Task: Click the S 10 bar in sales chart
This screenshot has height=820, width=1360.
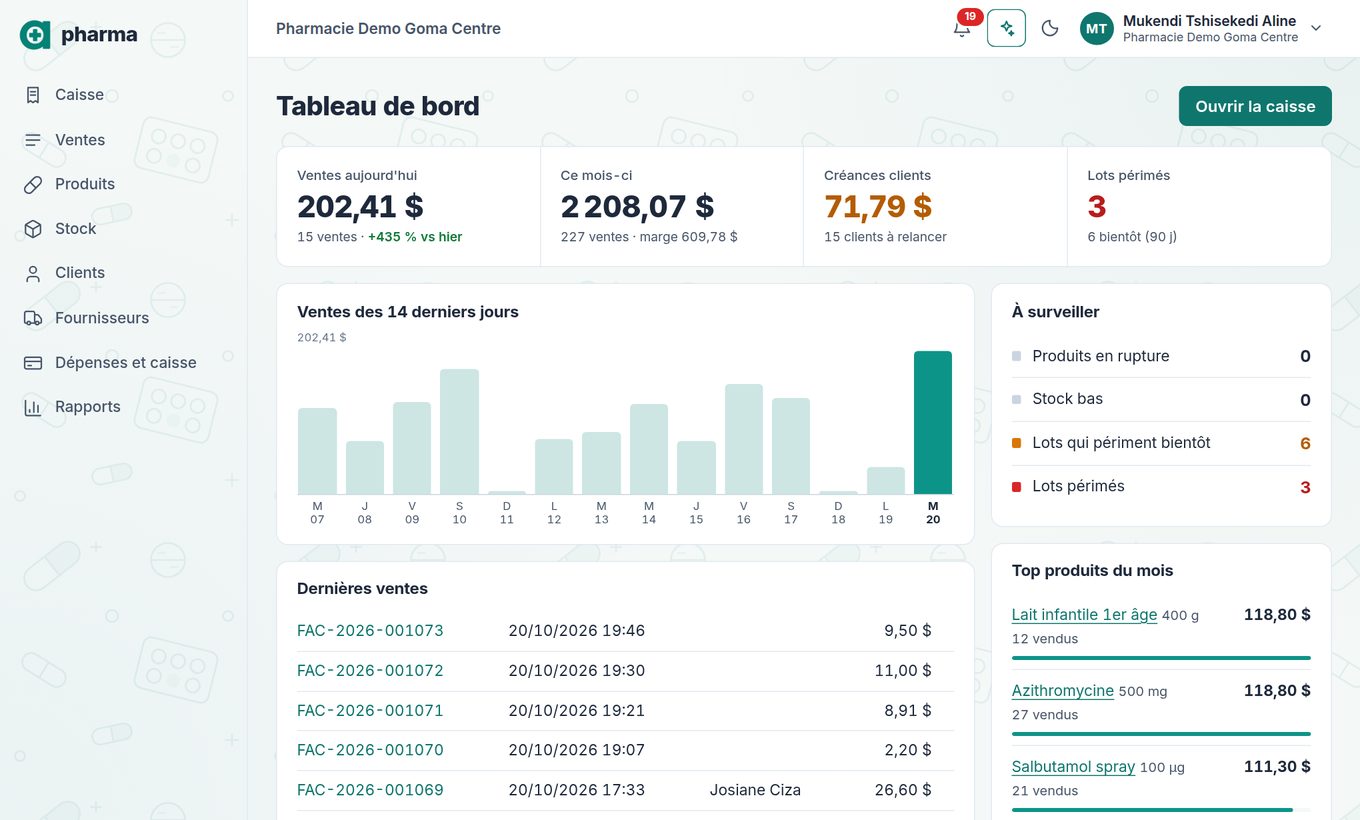Action: 459,431
